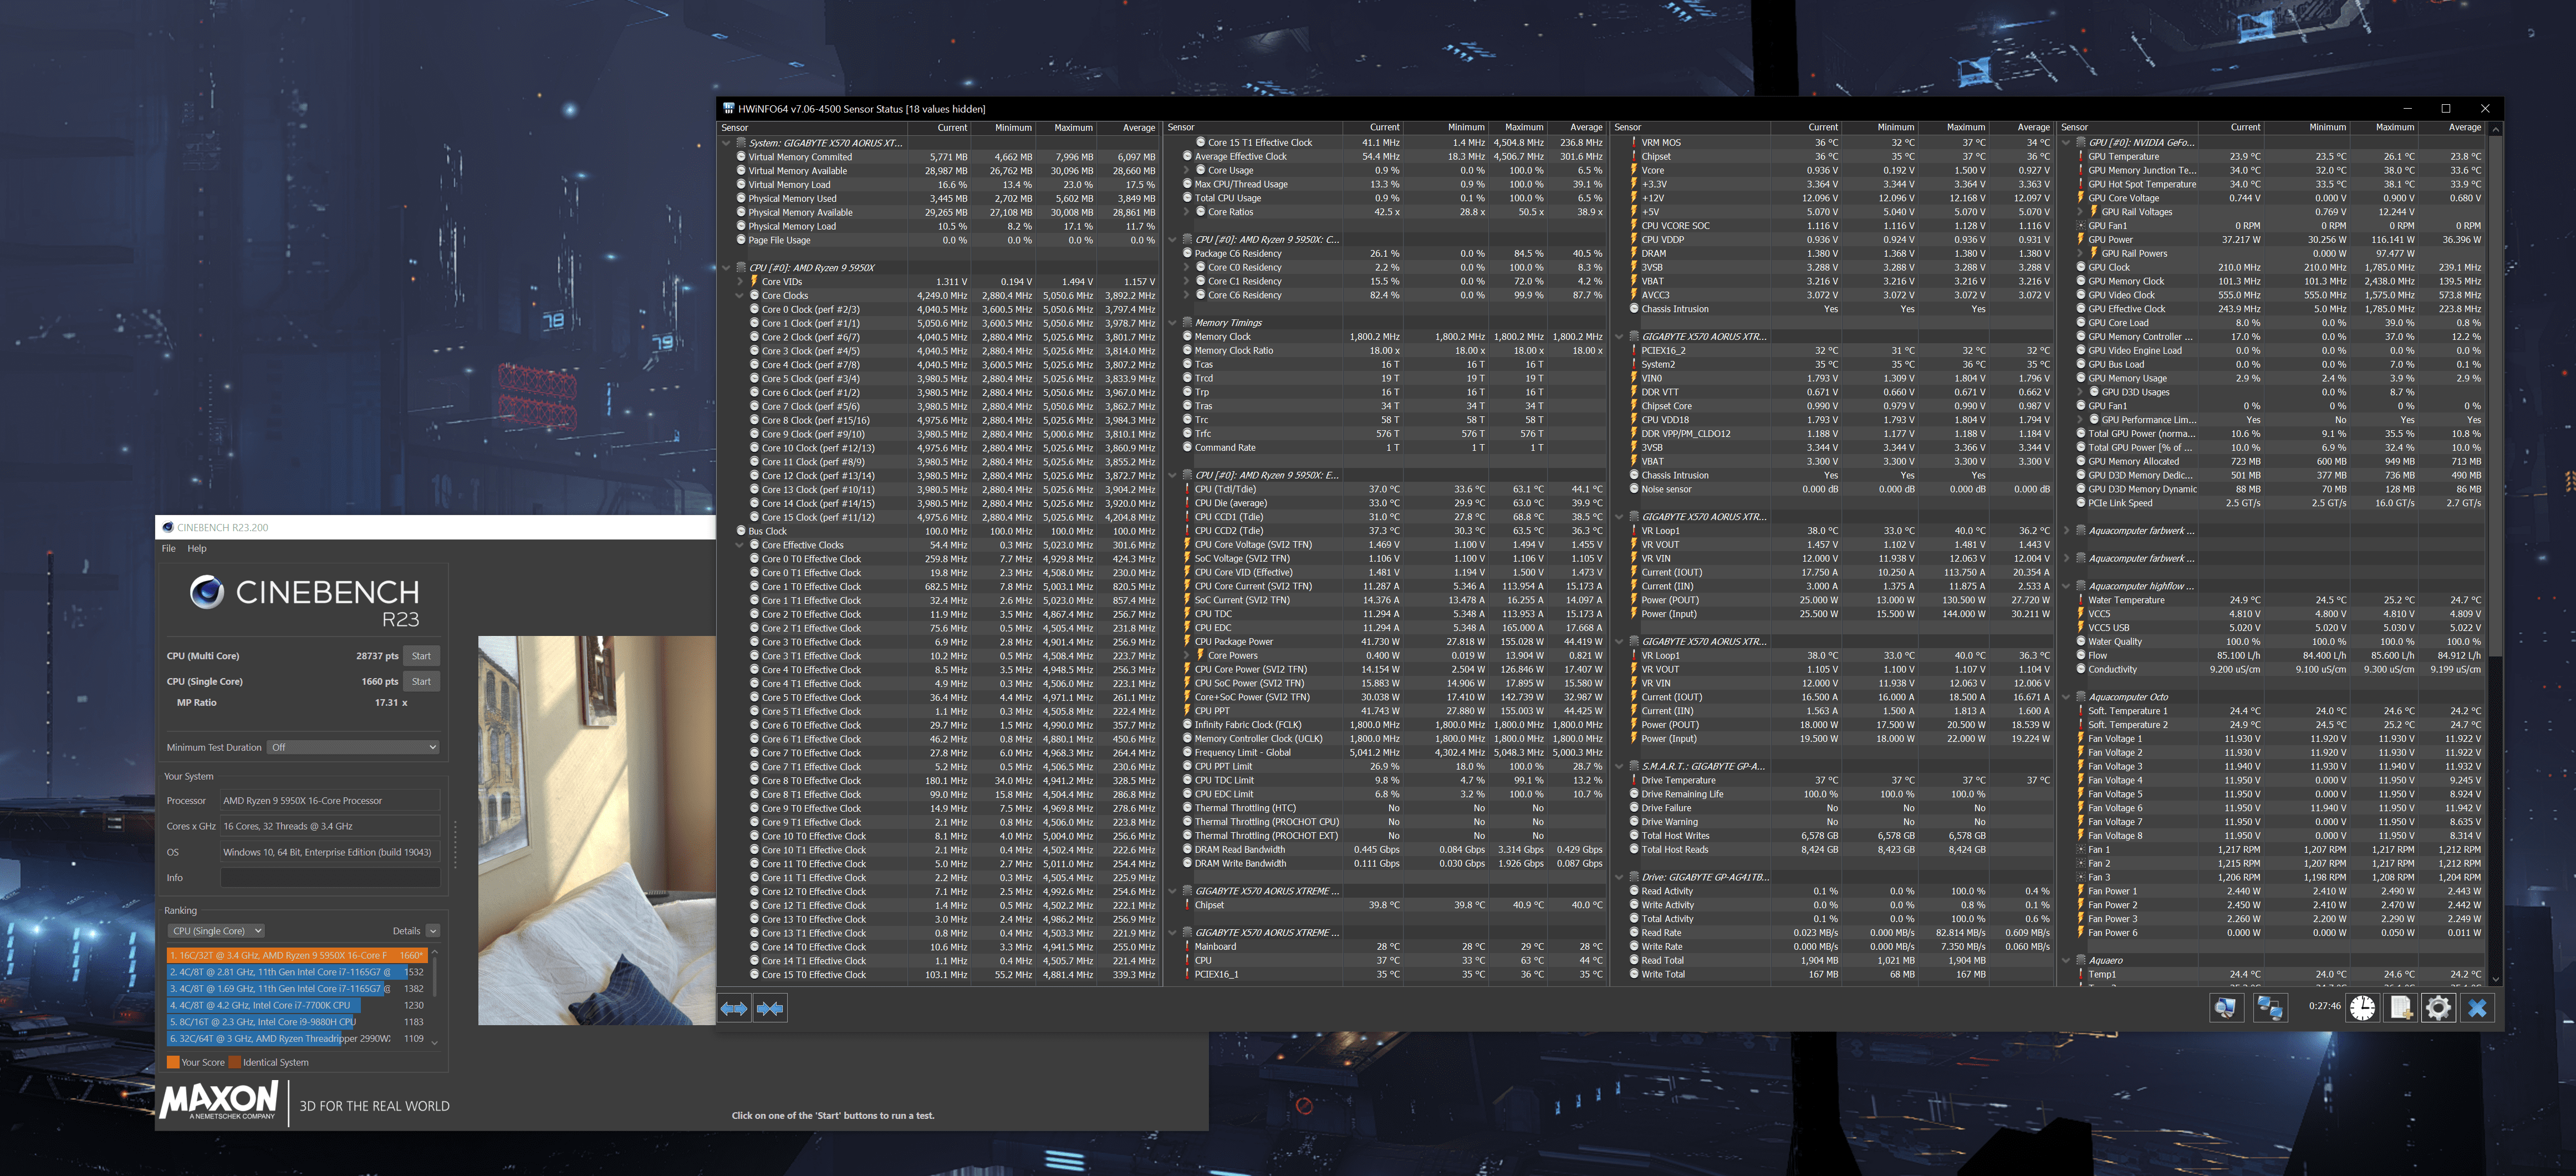
Task: Reset the HWiNFO elapsed-time clock icon
Action: point(2362,1008)
